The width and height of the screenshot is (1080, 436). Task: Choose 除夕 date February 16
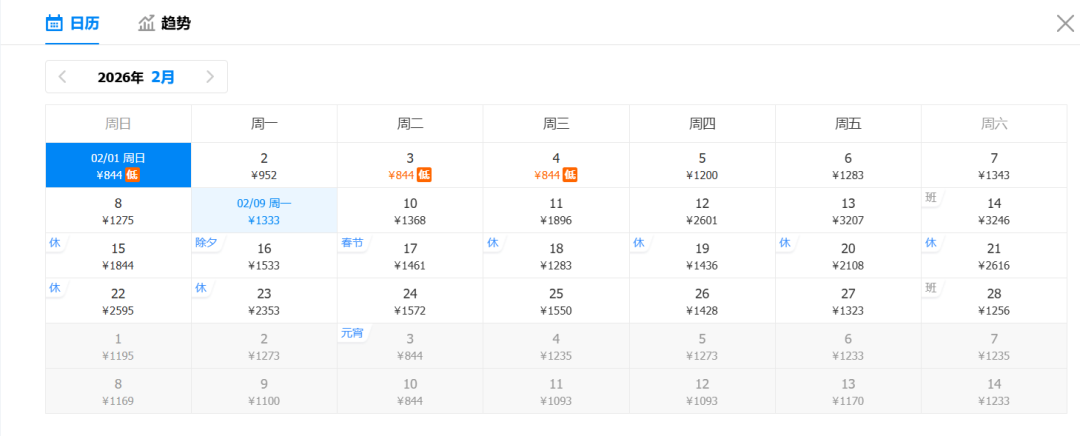[x=264, y=256]
